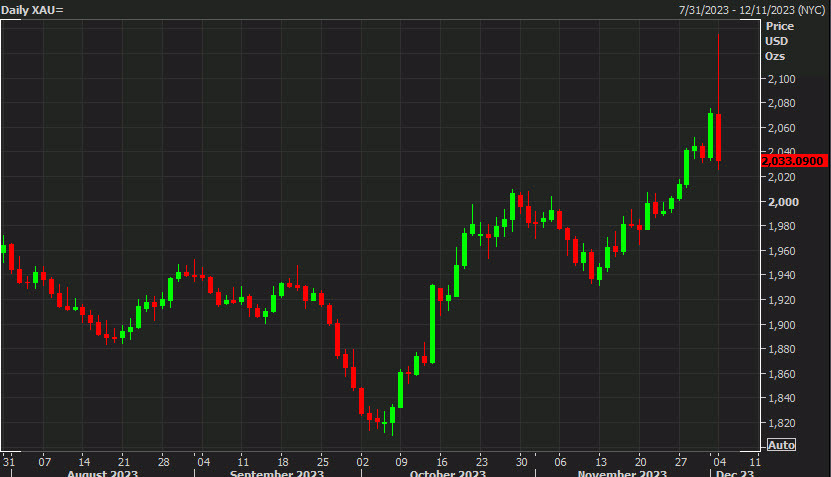Click the 16 October date tick
Viewport: 831px width, 477px height.
click(442, 462)
